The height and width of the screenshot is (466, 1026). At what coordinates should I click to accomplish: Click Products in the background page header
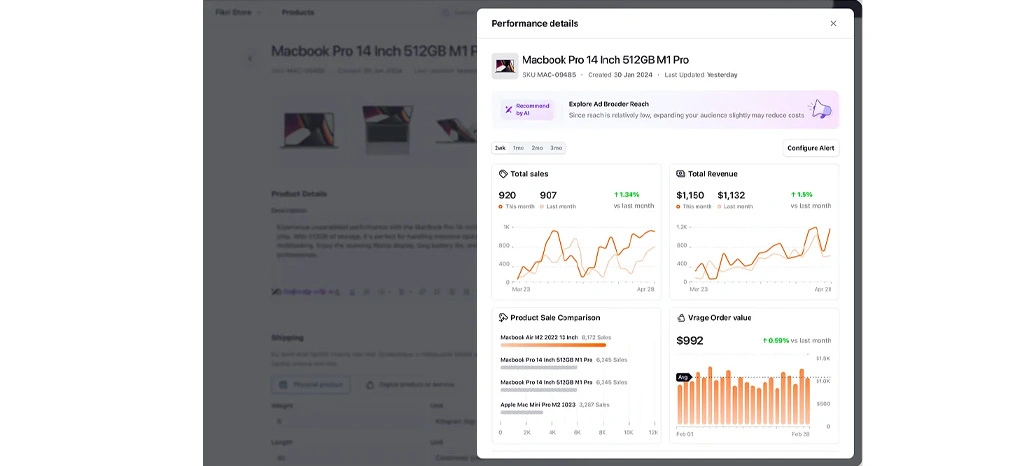[x=298, y=12]
